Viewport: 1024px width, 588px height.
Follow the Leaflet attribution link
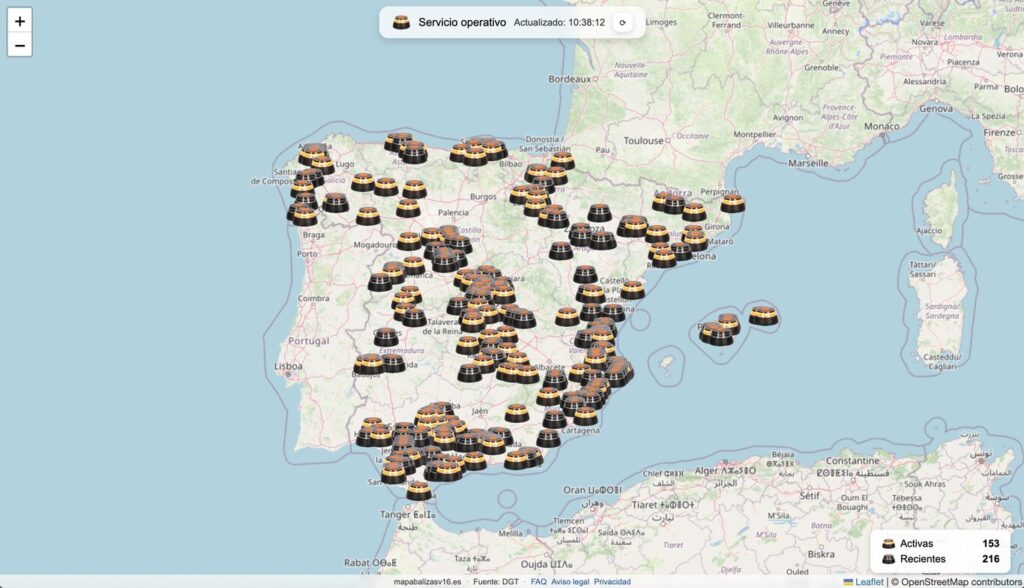[868, 581]
